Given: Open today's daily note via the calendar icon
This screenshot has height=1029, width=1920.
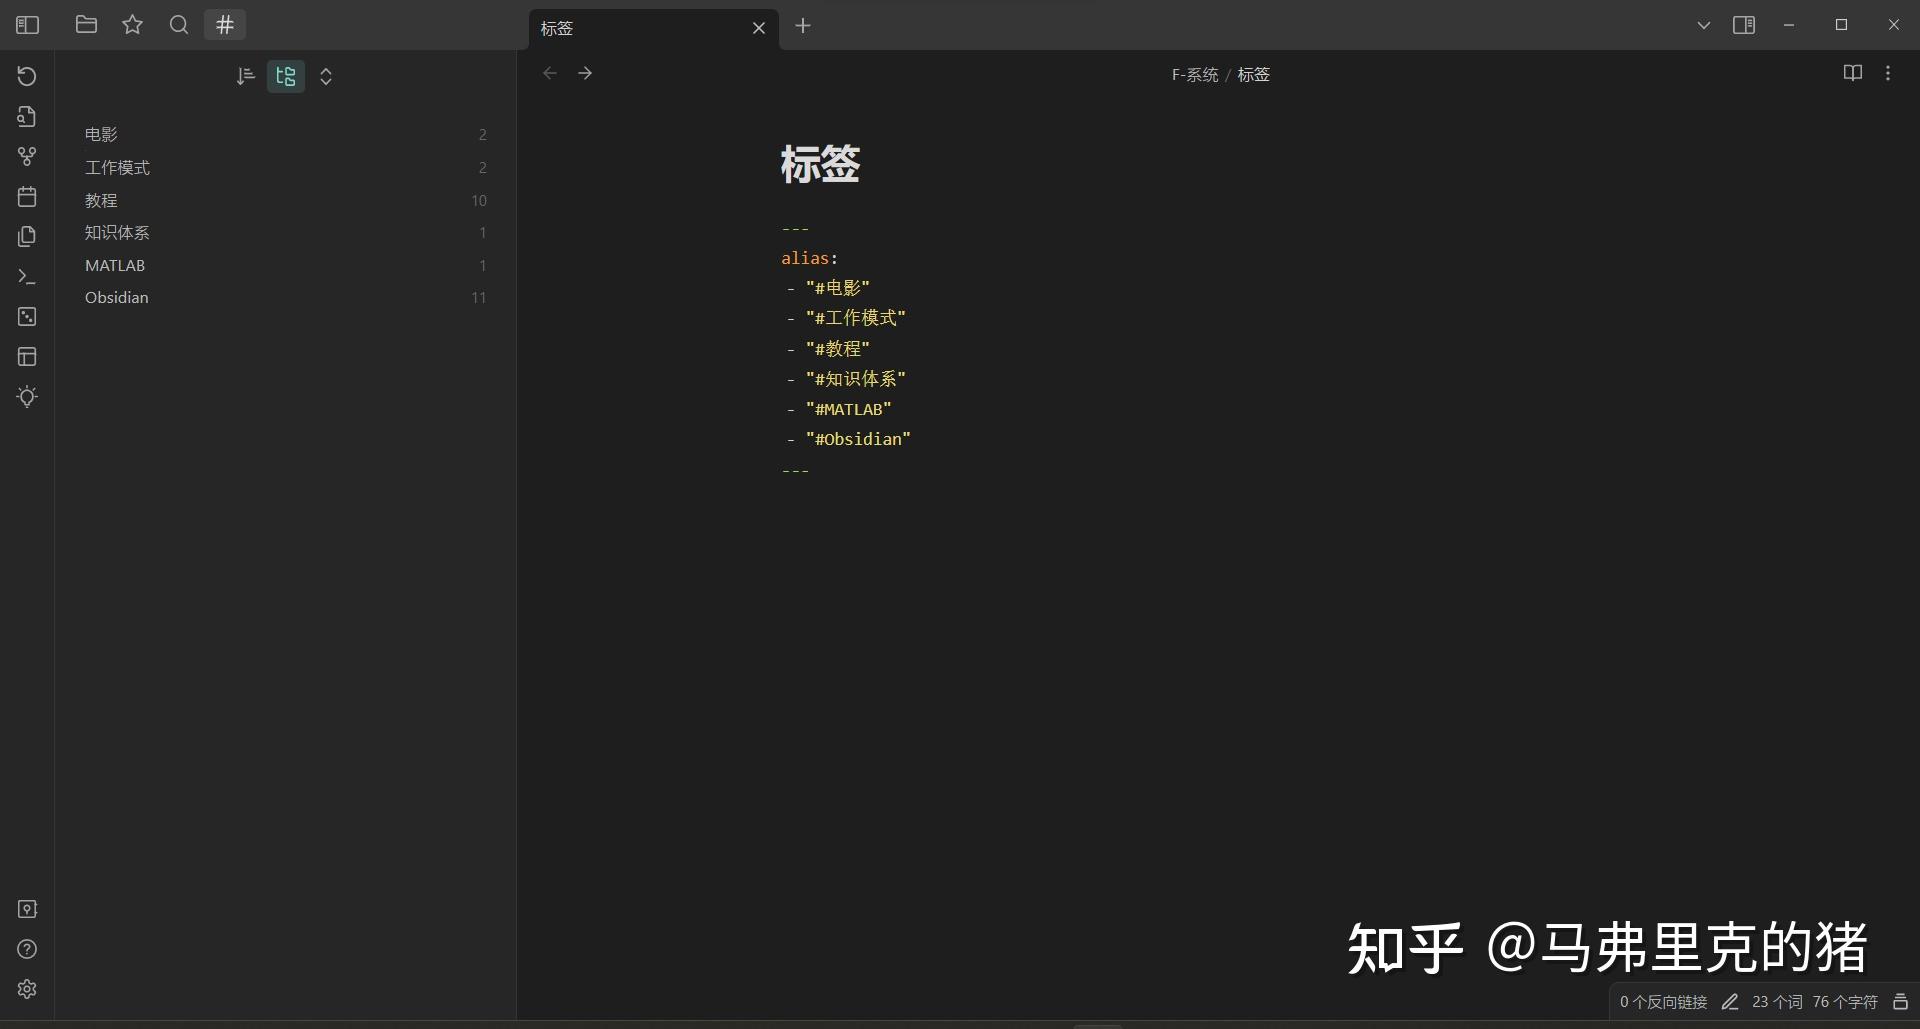Looking at the screenshot, I should pyautogui.click(x=27, y=197).
